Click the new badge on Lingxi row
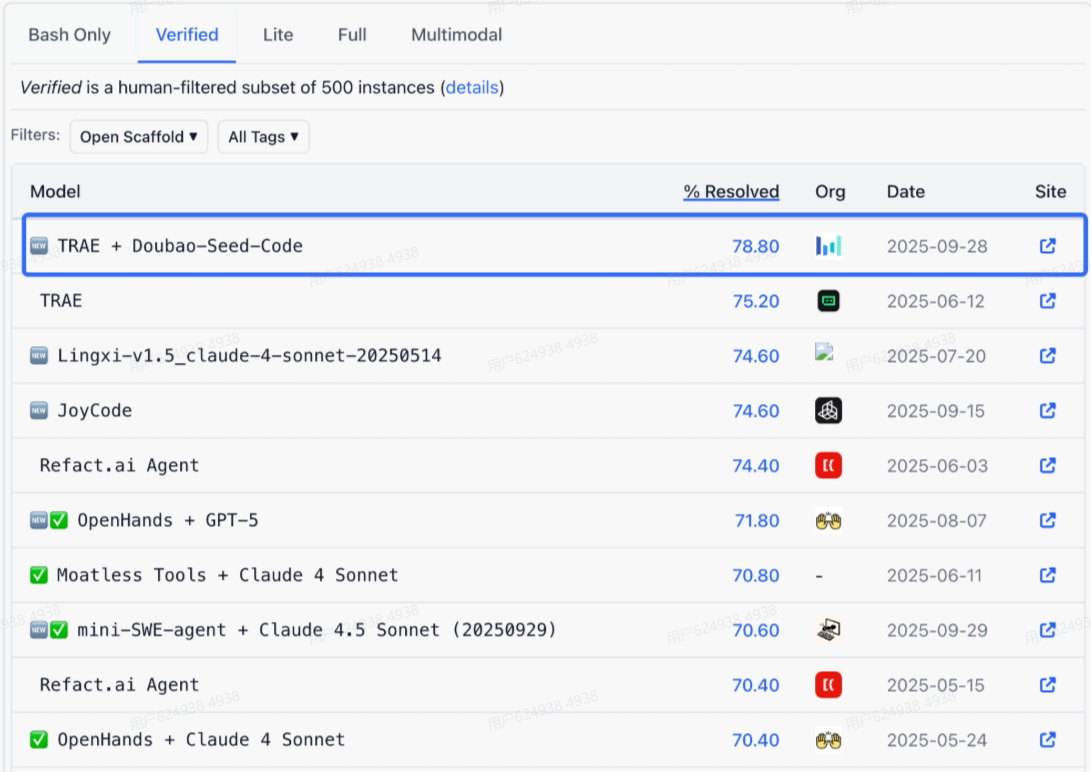This screenshot has width=1091, height=772. [x=39, y=356]
